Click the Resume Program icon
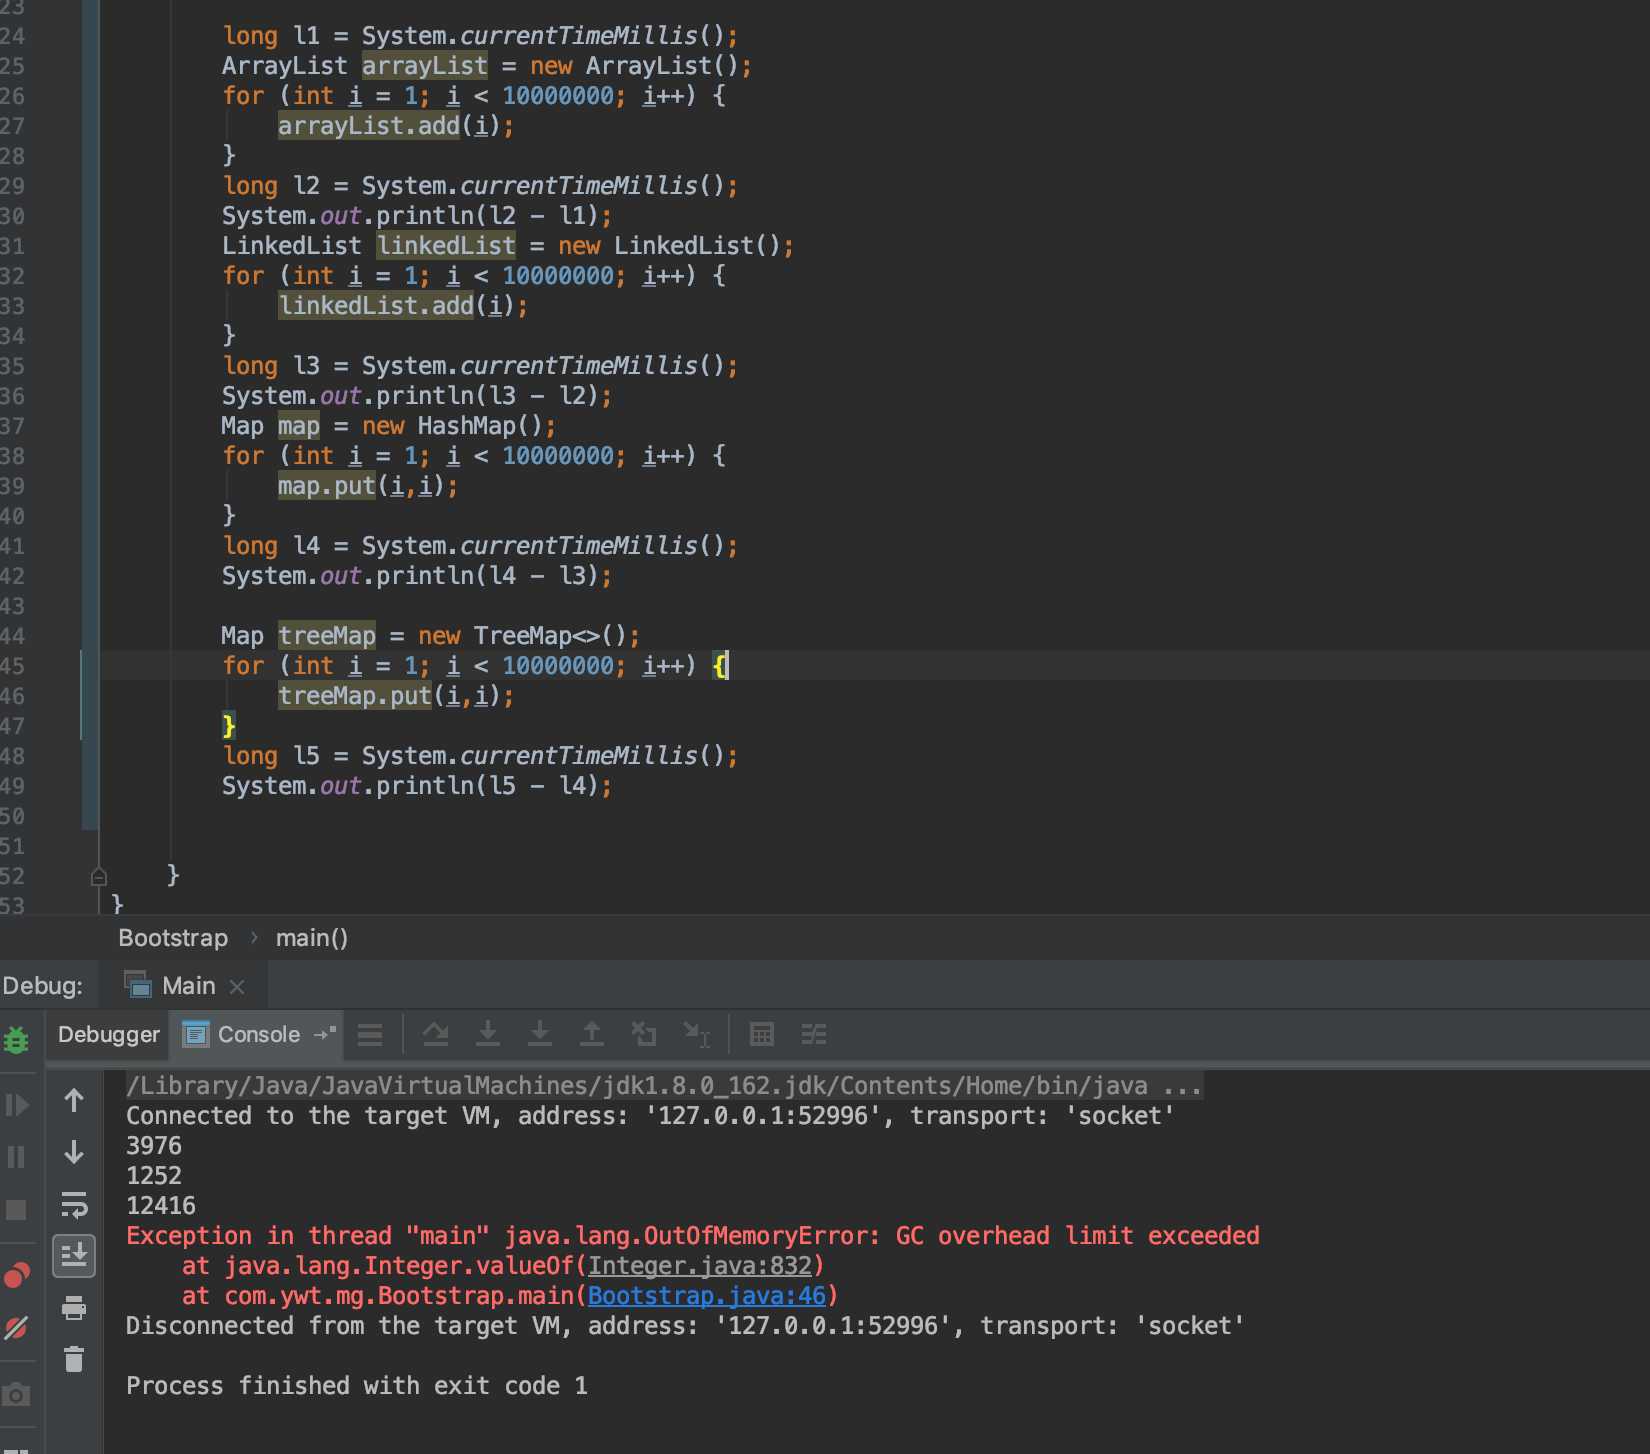The image size is (1650, 1454). [x=17, y=1105]
